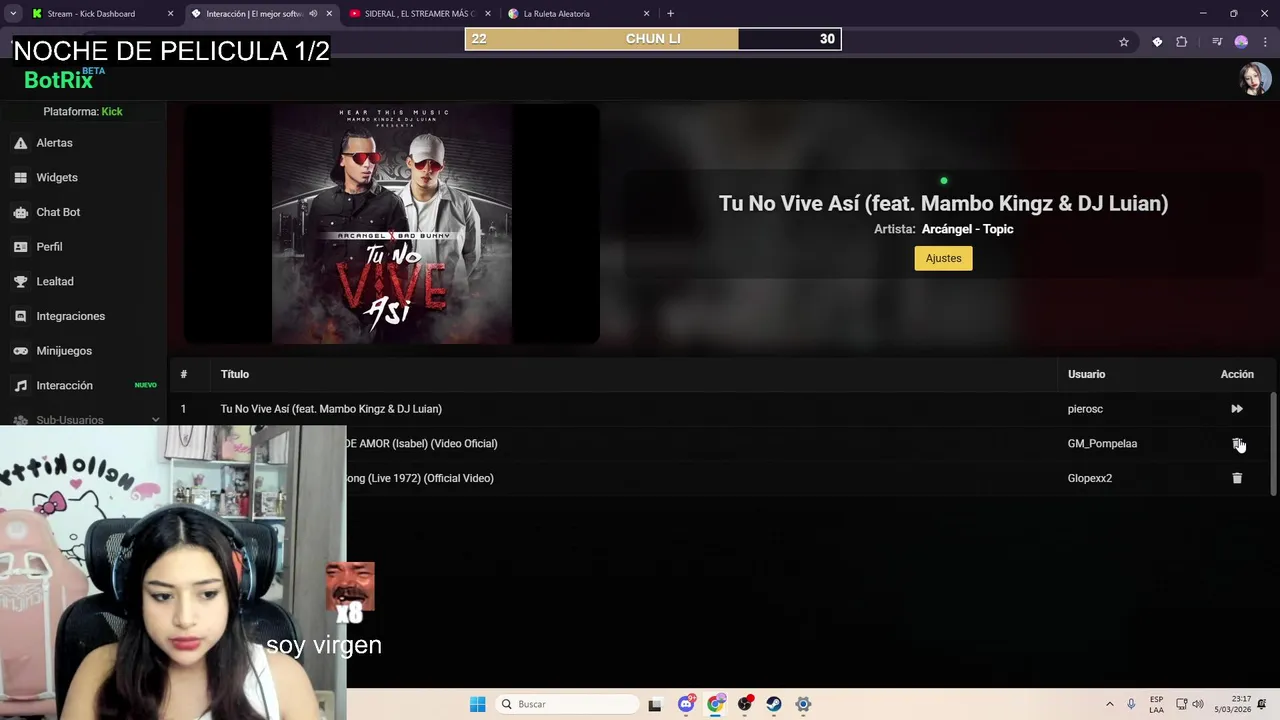Click the queue row title Tu No Vive Así
The width and height of the screenshot is (1280, 720).
pyautogui.click(x=331, y=409)
